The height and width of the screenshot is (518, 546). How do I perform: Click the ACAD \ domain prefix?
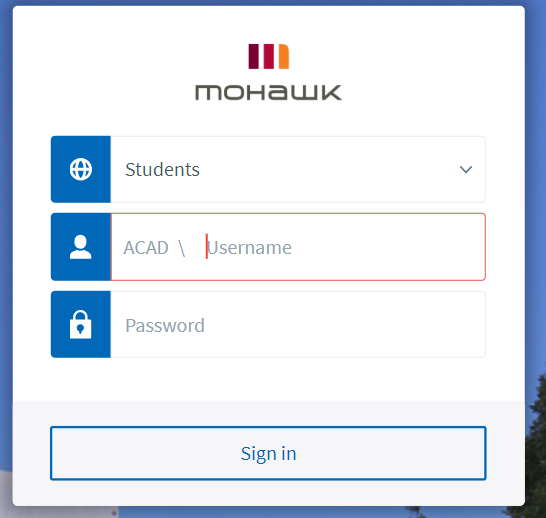pyautogui.click(x=154, y=248)
